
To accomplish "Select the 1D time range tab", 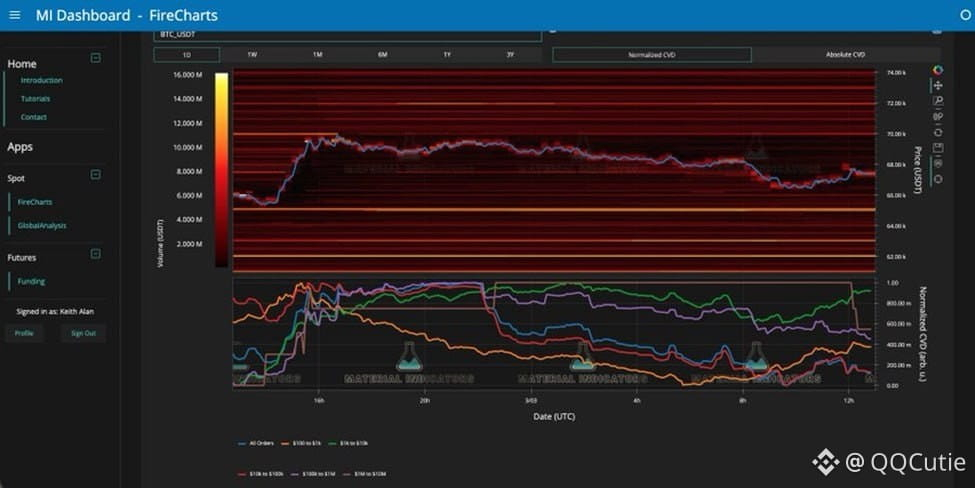I will point(187,55).
